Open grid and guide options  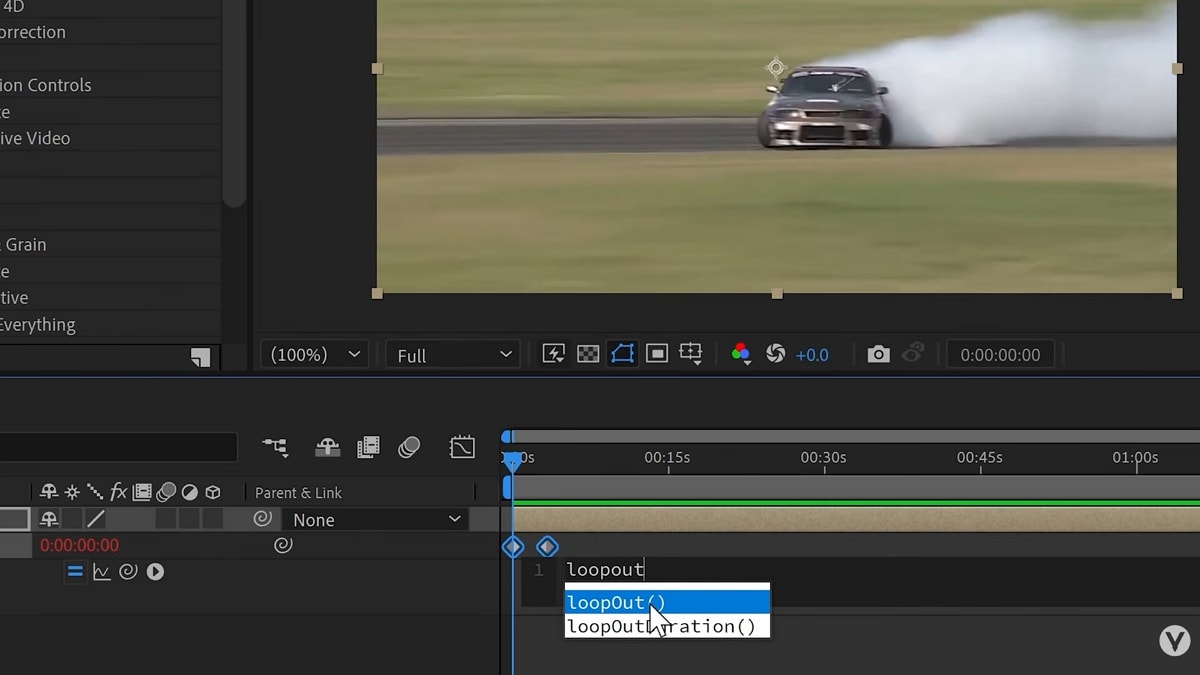[x=690, y=354]
